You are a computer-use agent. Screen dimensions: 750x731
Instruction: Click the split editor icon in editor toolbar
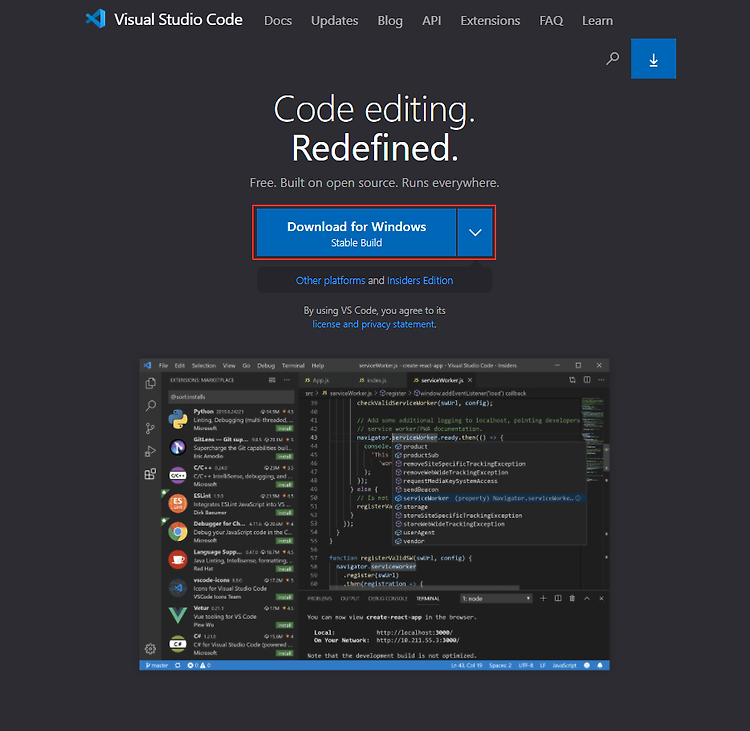[x=587, y=380]
